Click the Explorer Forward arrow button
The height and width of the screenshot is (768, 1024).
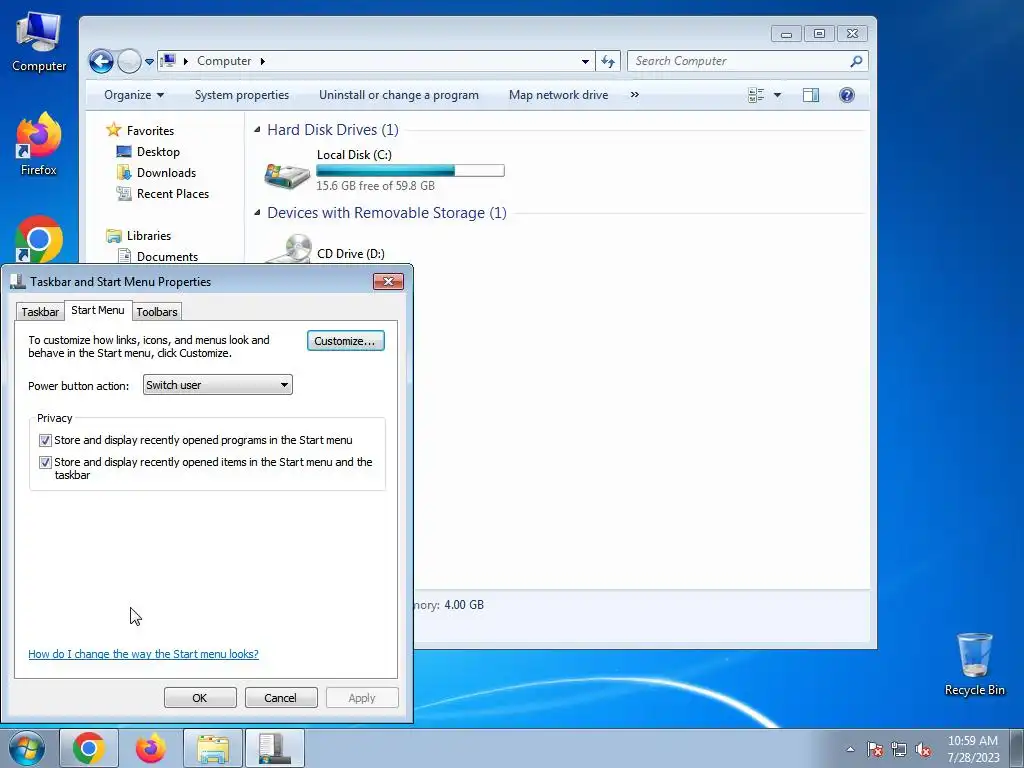coord(129,61)
